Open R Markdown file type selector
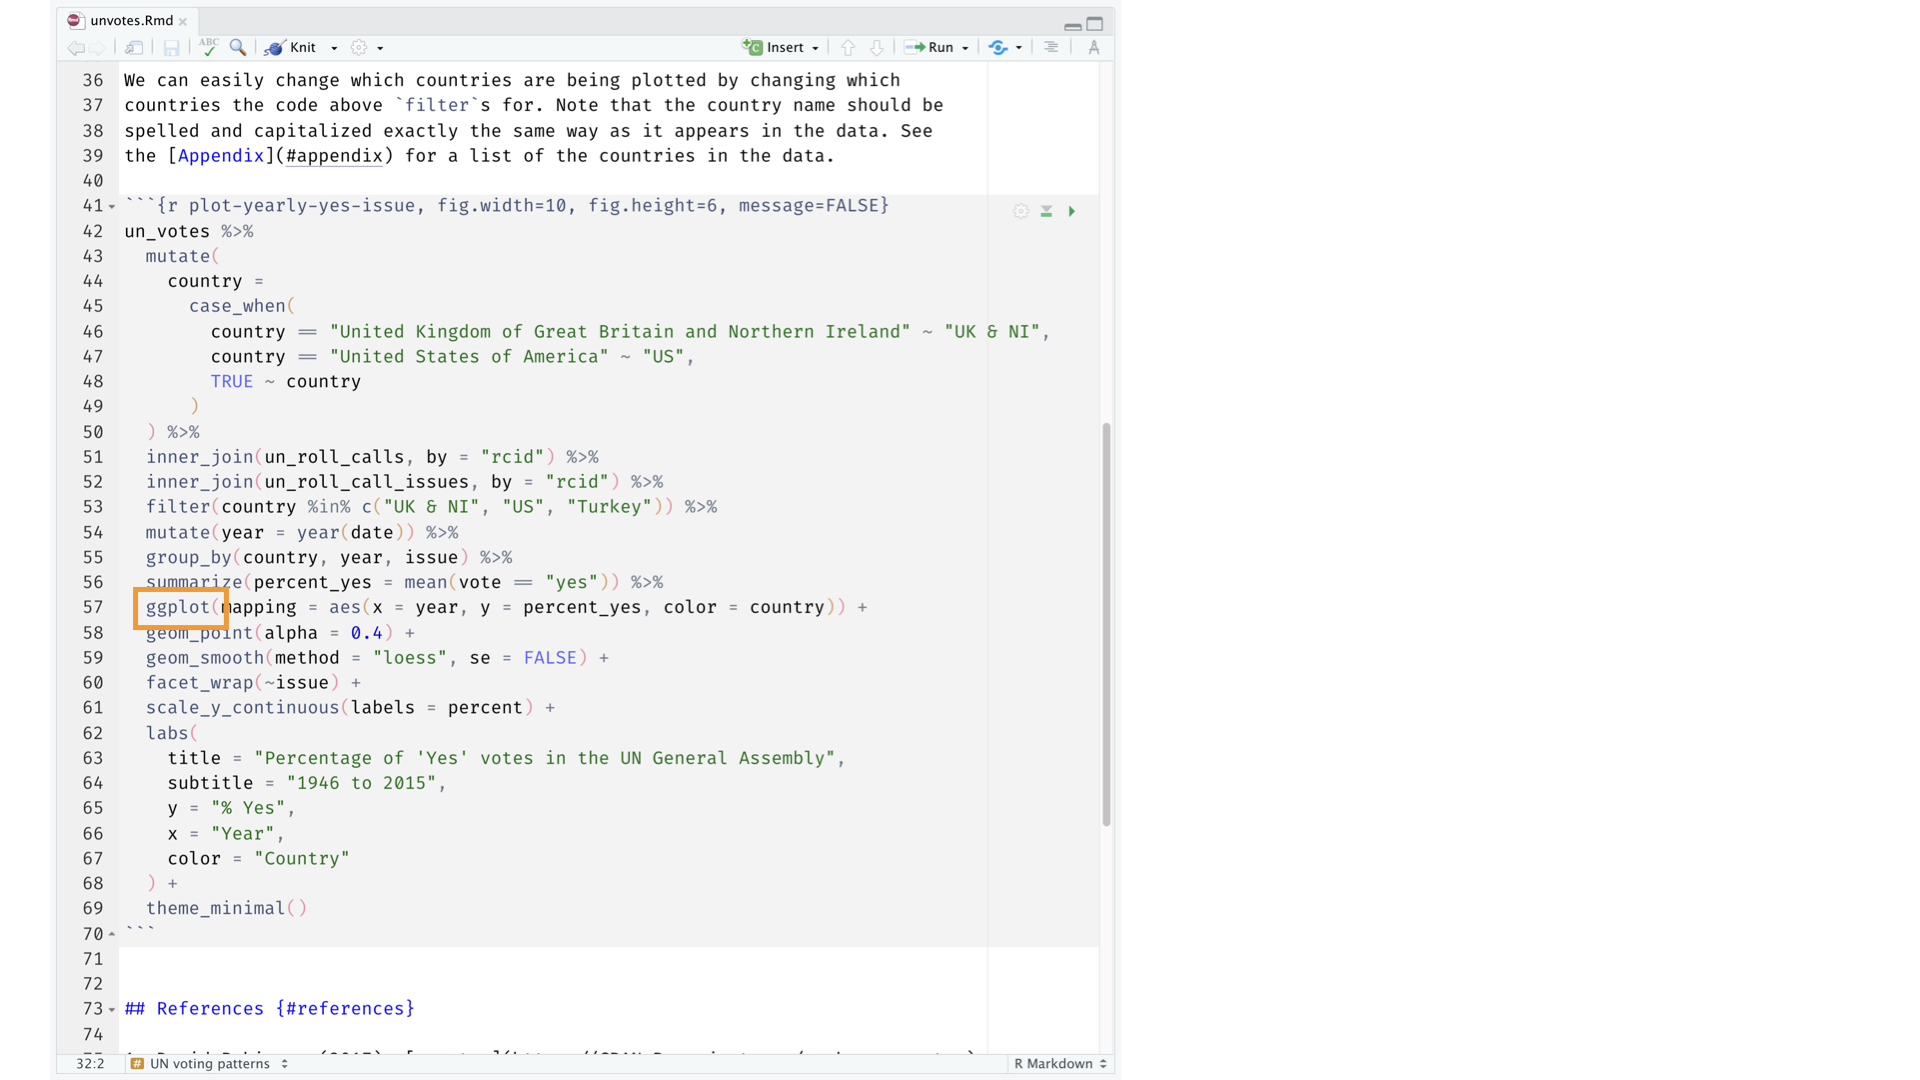This screenshot has height=1080, width=1920. pos(1060,1063)
